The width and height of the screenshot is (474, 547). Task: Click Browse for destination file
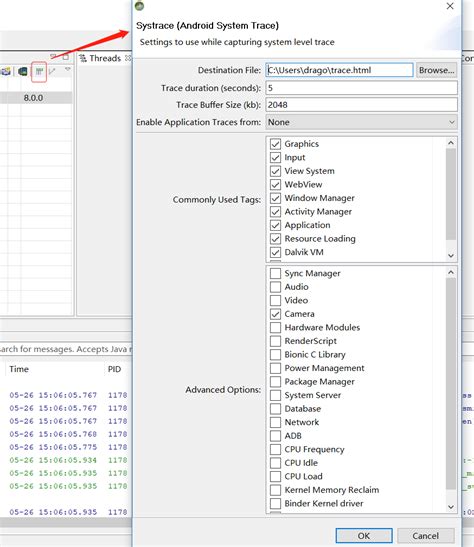pos(436,70)
